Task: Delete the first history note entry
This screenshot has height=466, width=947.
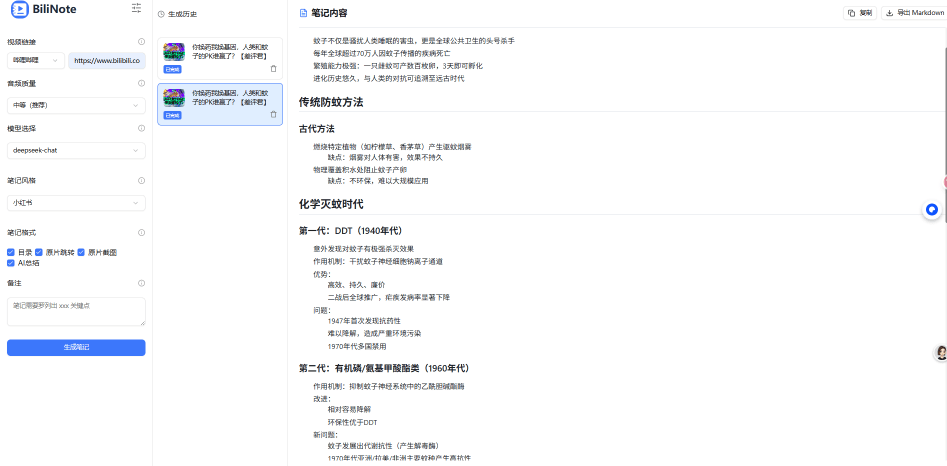Action: tap(274, 68)
